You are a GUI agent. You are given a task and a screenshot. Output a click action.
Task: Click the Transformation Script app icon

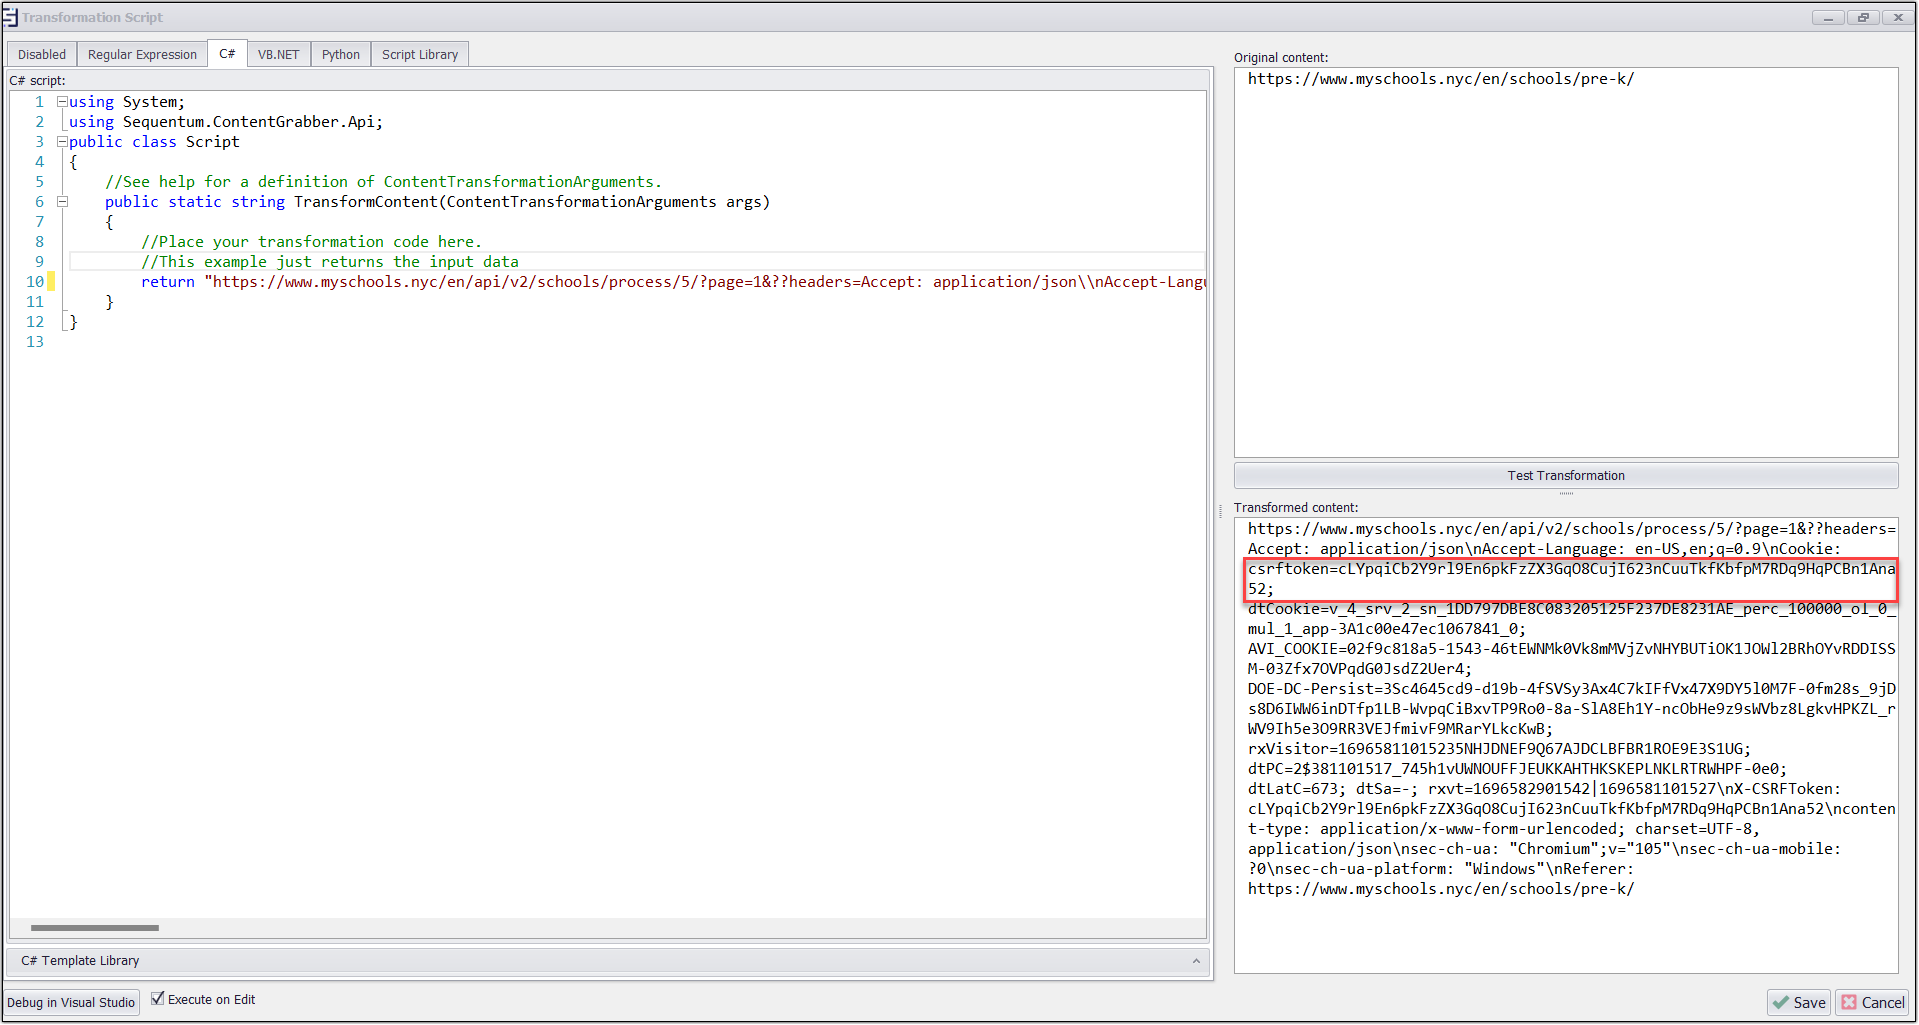click(10, 17)
